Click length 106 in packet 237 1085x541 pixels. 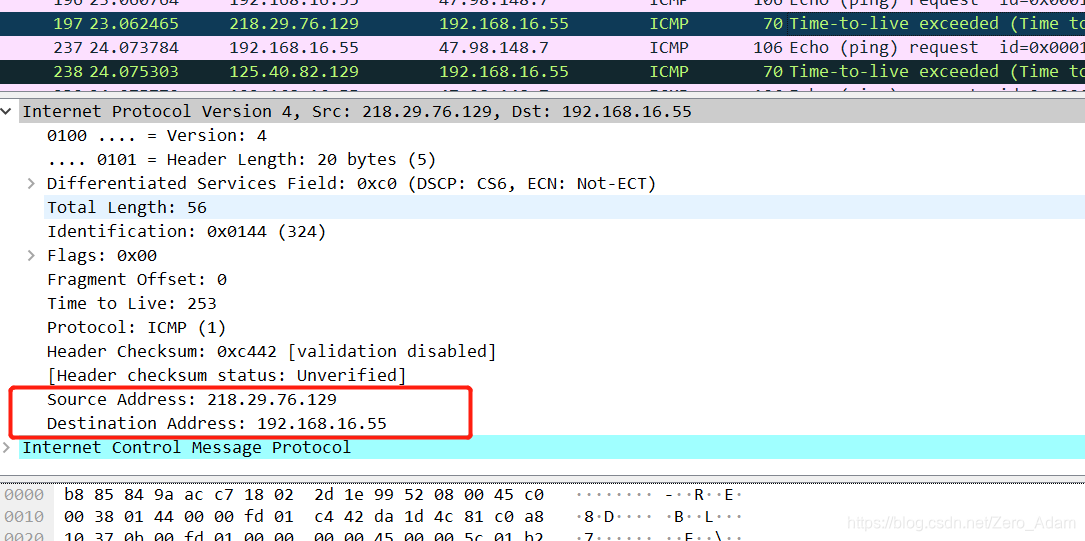[768, 48]
